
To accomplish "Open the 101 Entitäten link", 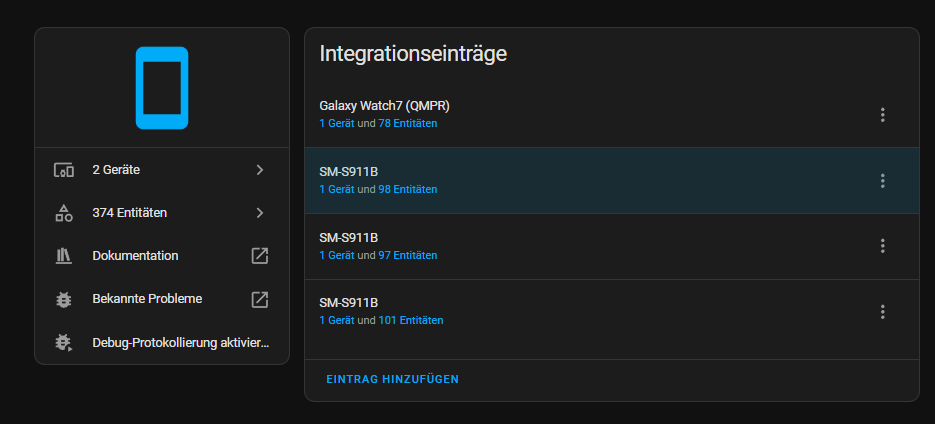I will (410, 321).
